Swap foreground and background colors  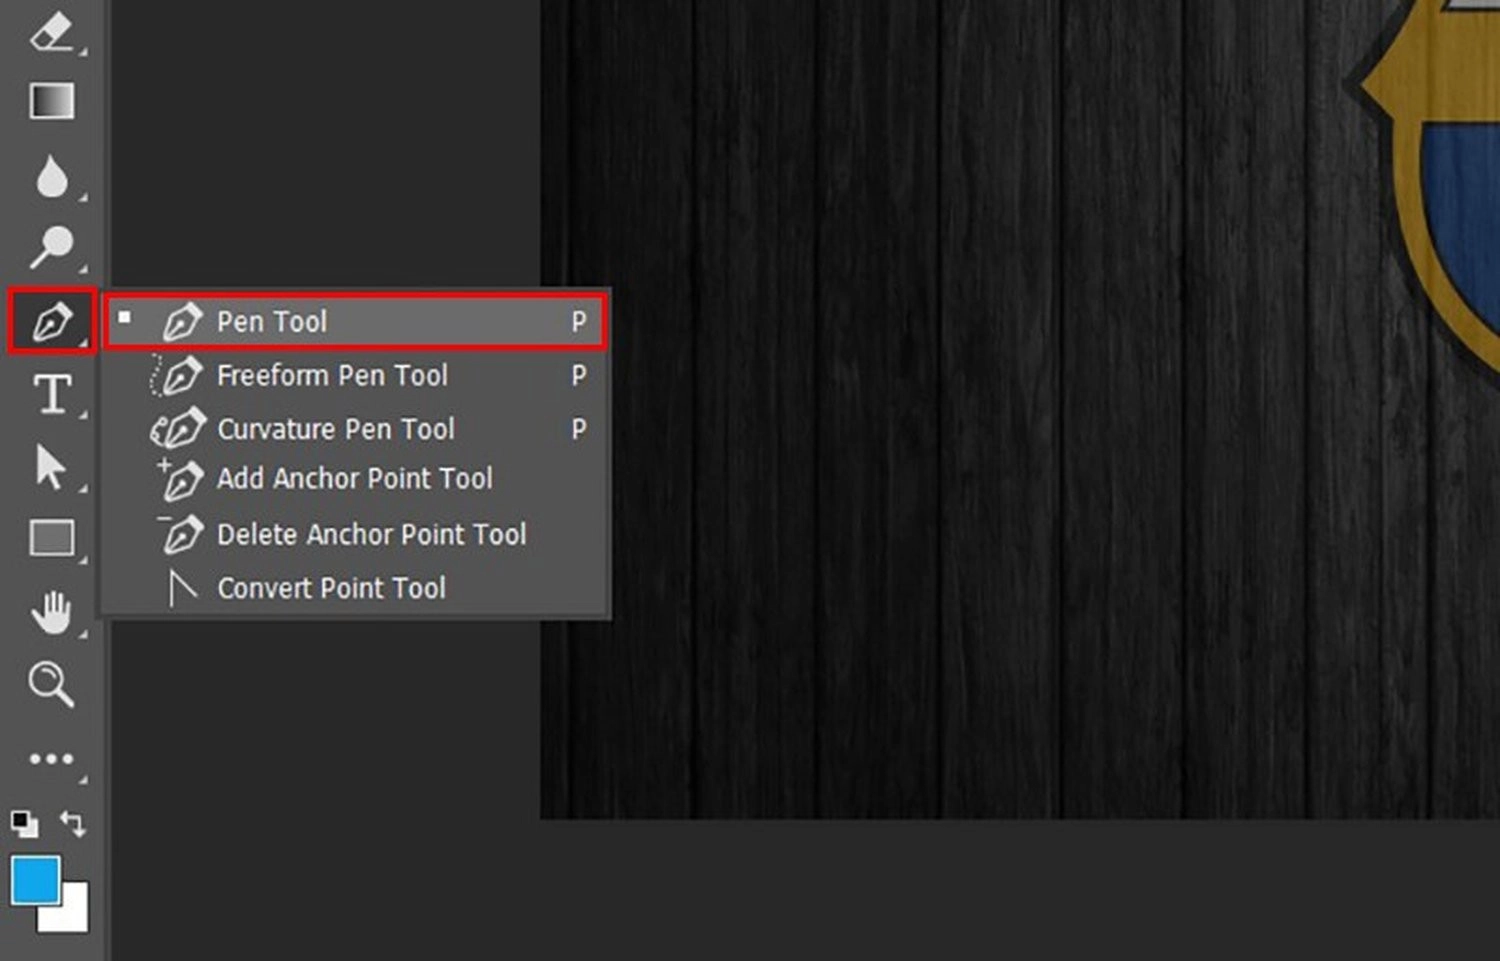[x=73, y=824]
